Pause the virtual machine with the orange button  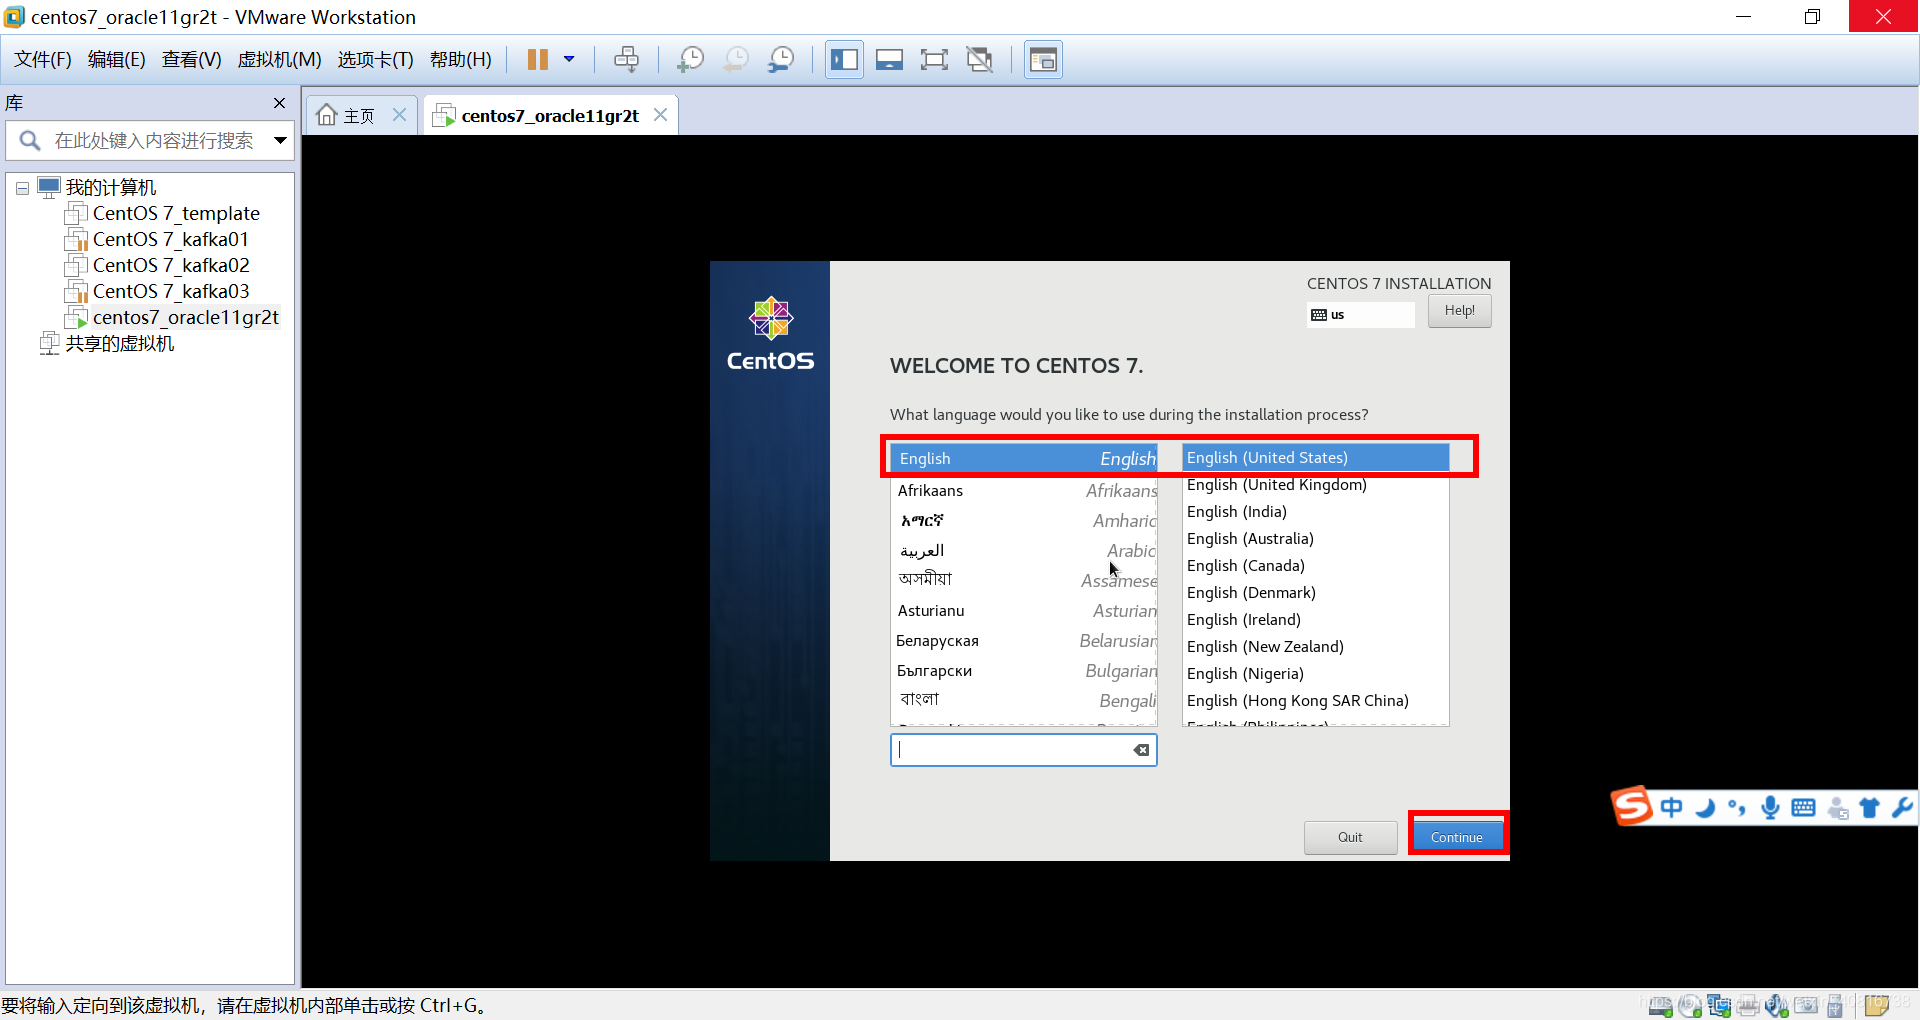click(537, 60)
